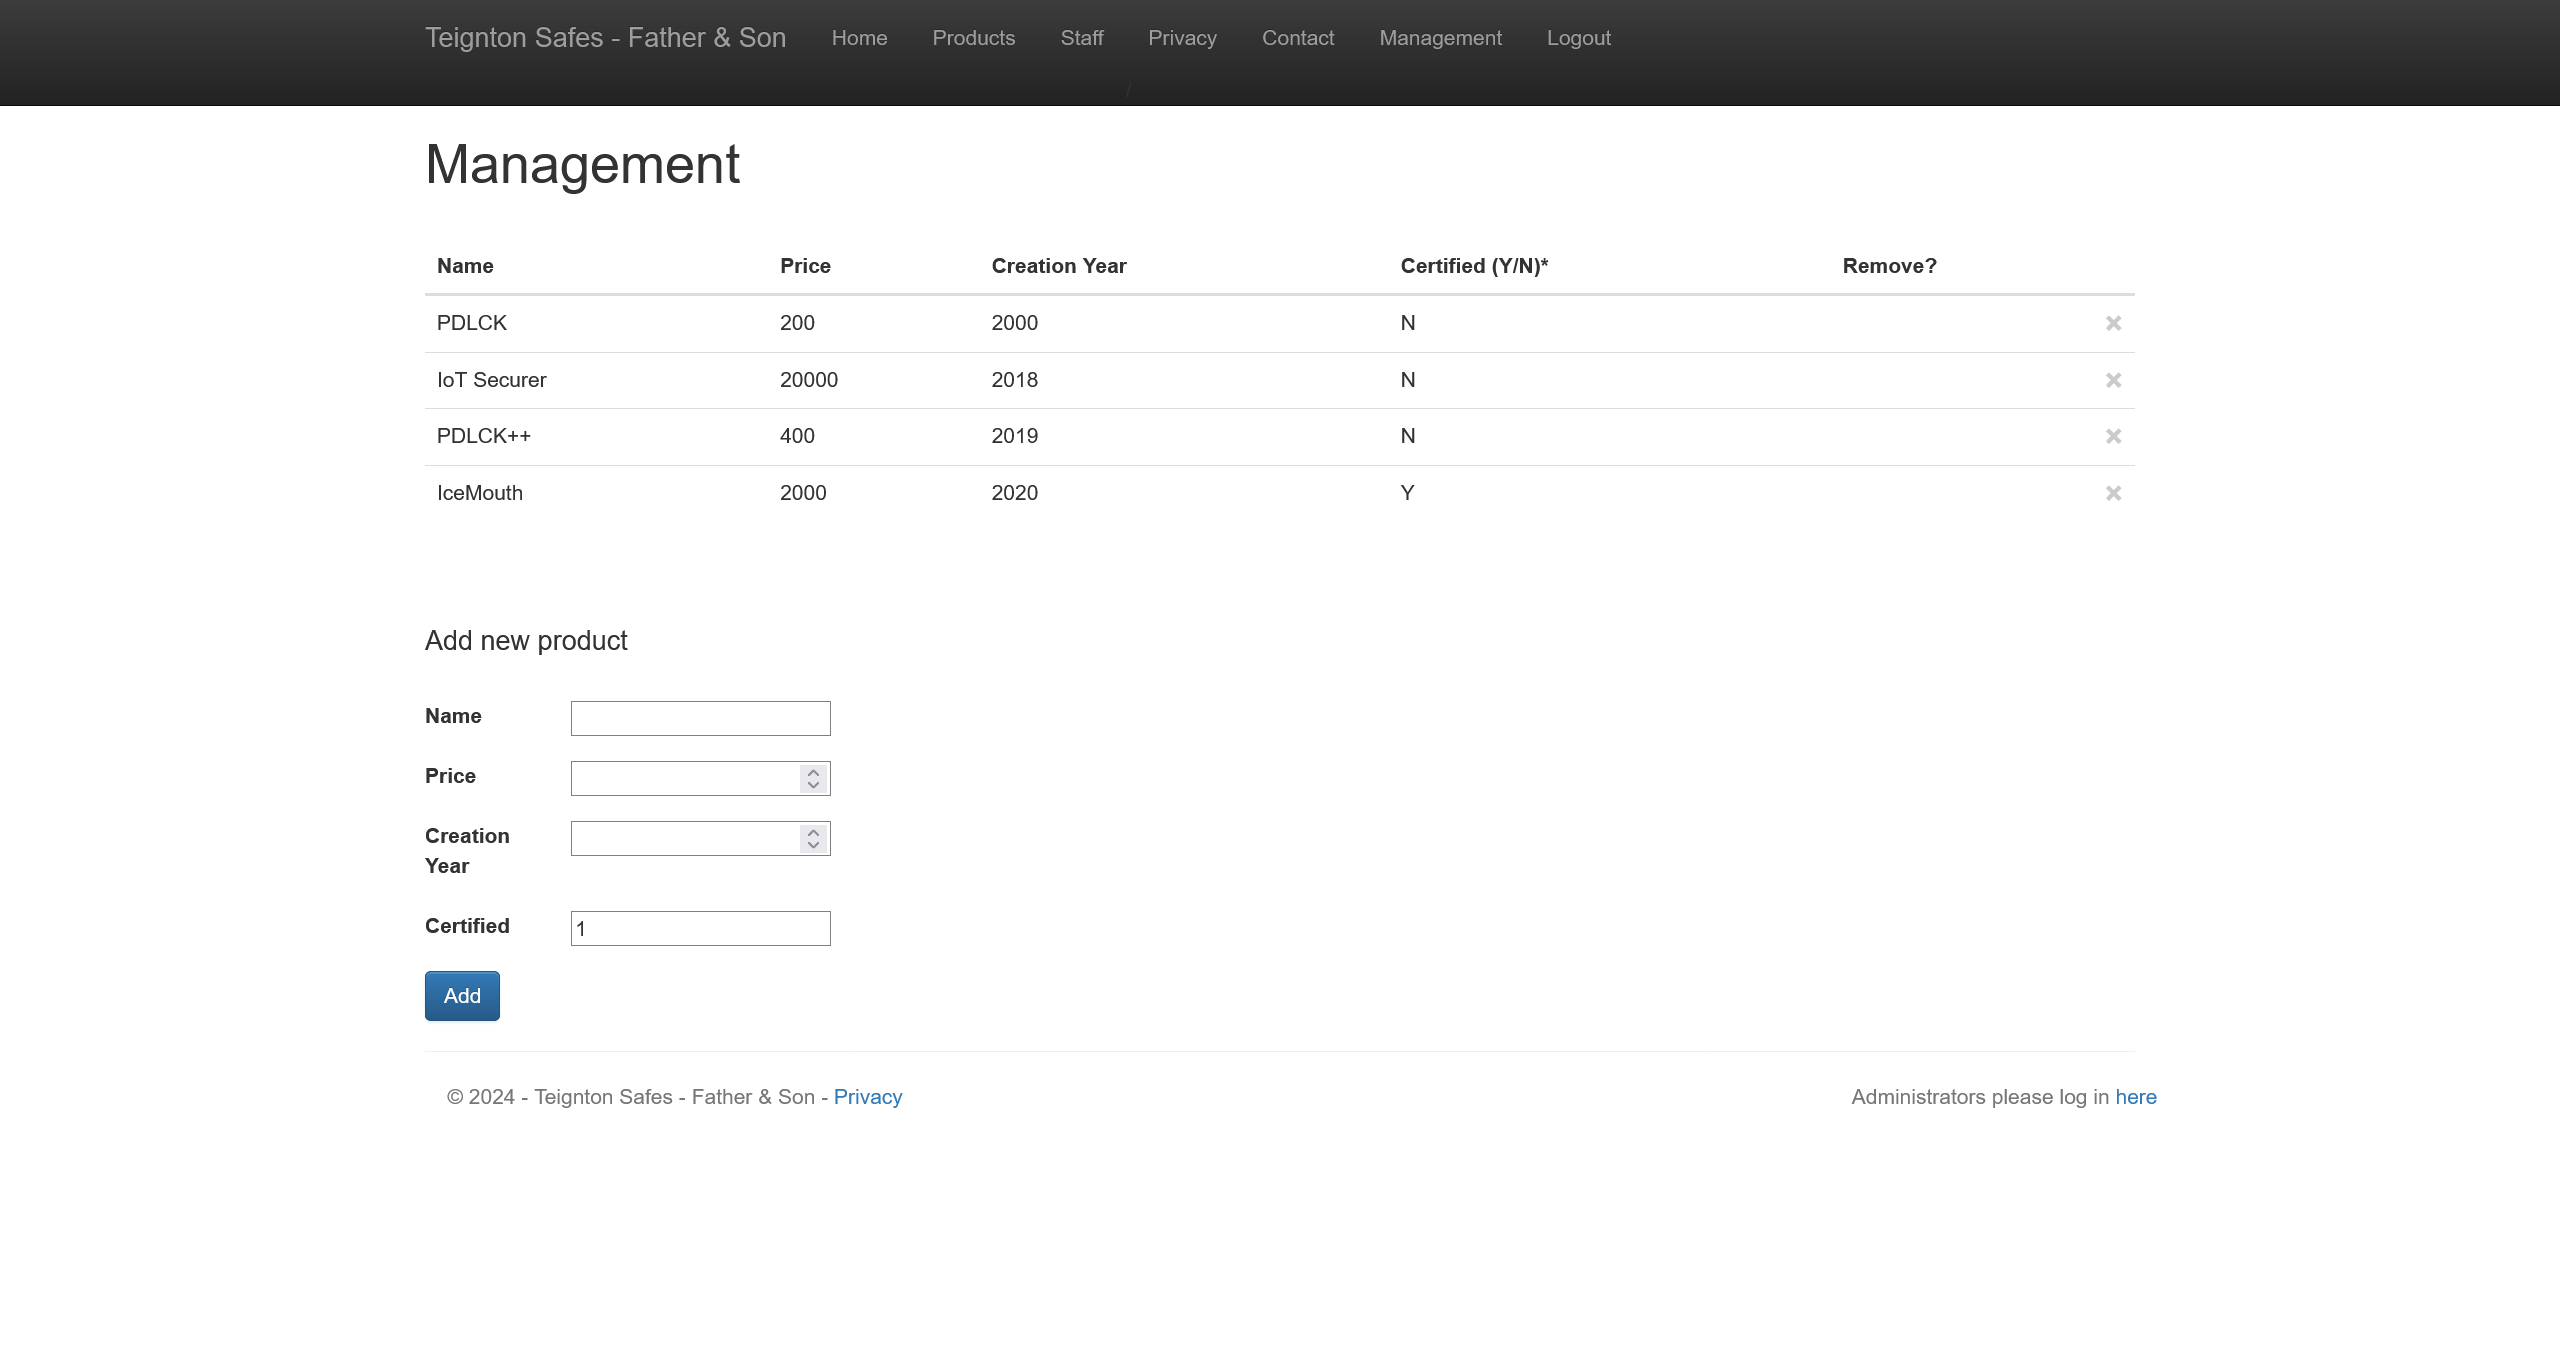Viewport: 2560px width, 1371px height.
Task: Remove the IoT Securer product row
Action: 2113,380
